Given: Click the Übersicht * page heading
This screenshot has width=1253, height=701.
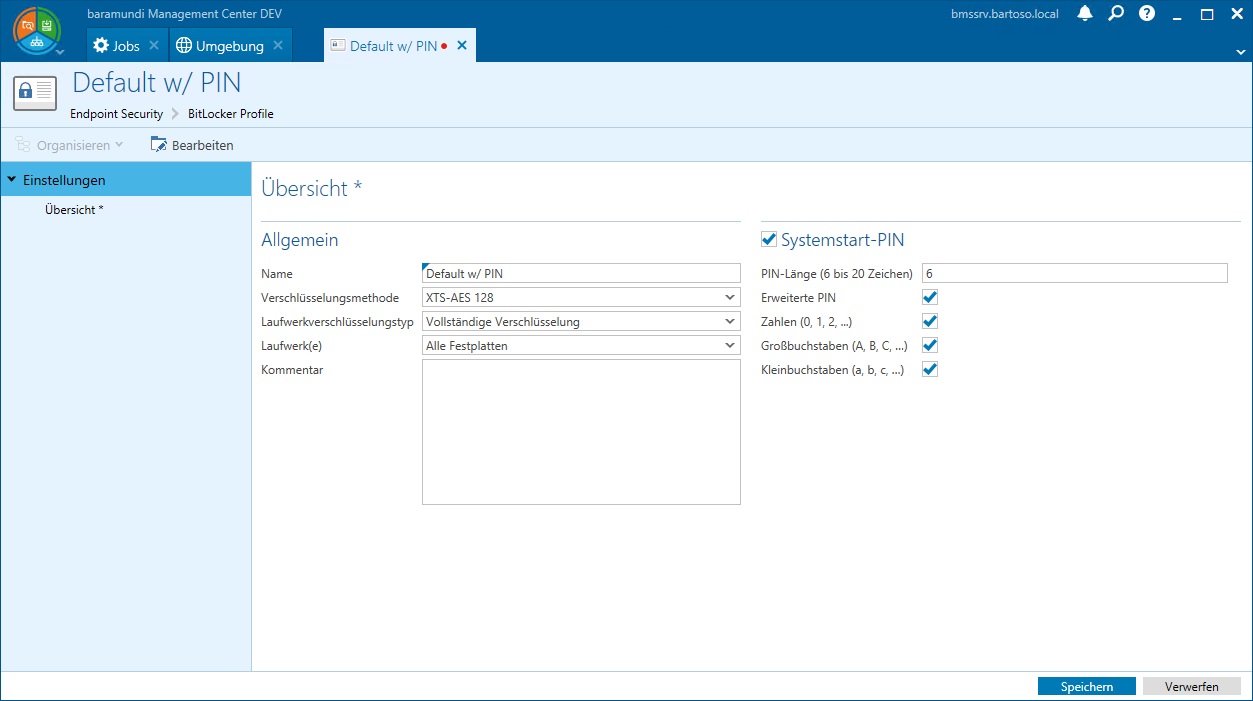Looking at the screenshot, I should tap(311, 188).
